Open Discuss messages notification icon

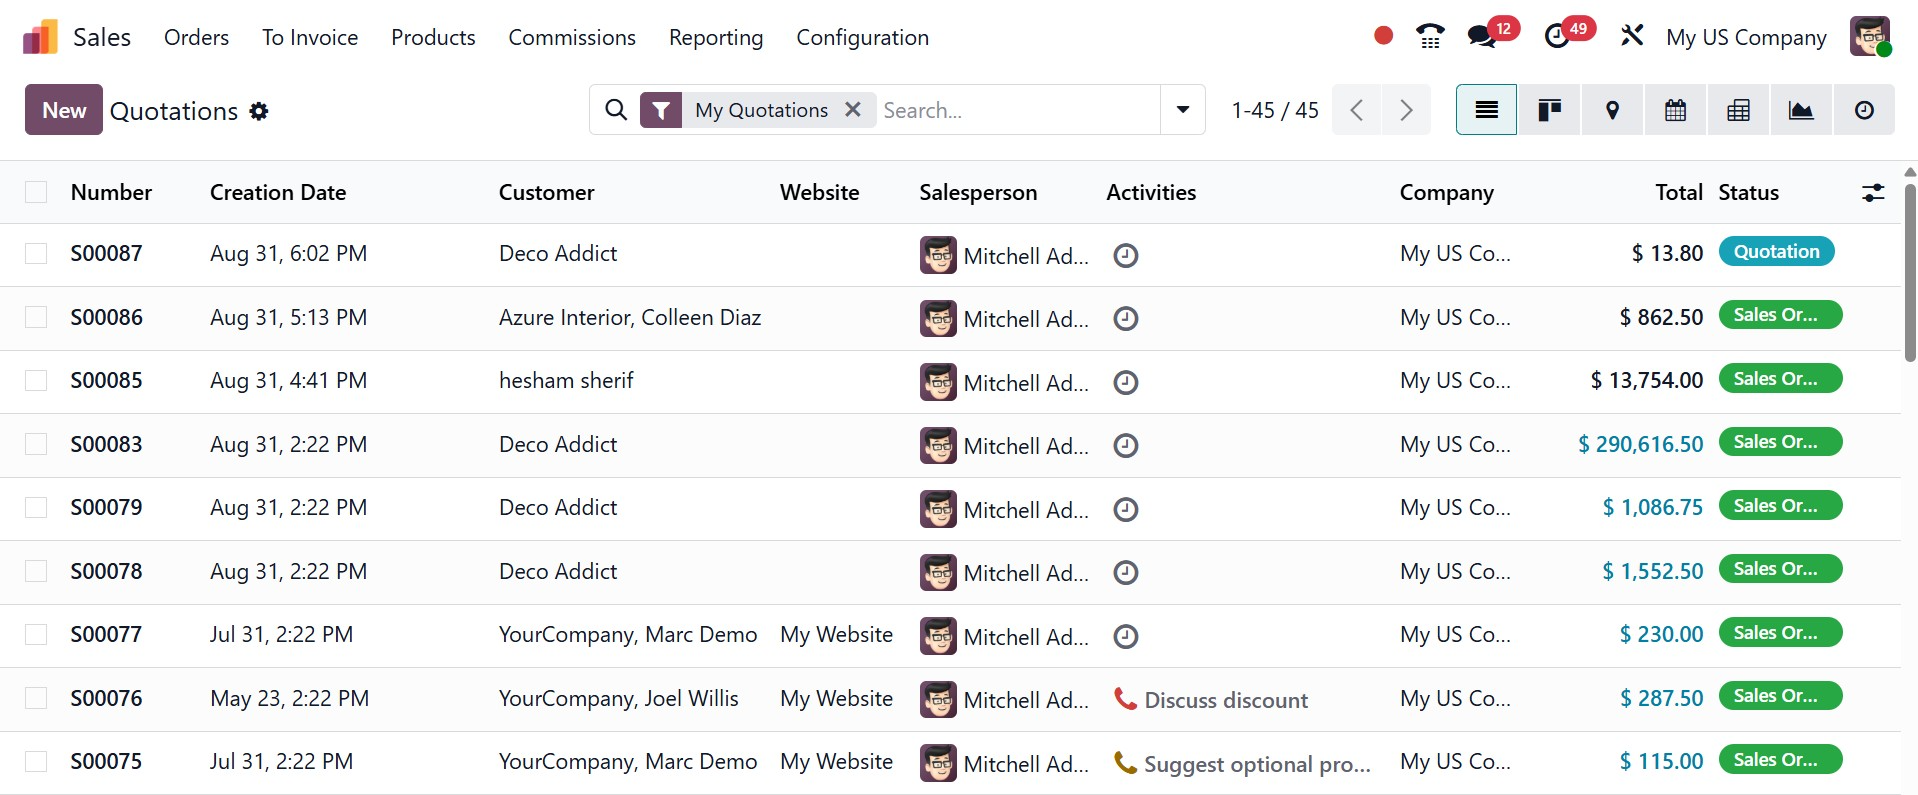(1482, 37)
